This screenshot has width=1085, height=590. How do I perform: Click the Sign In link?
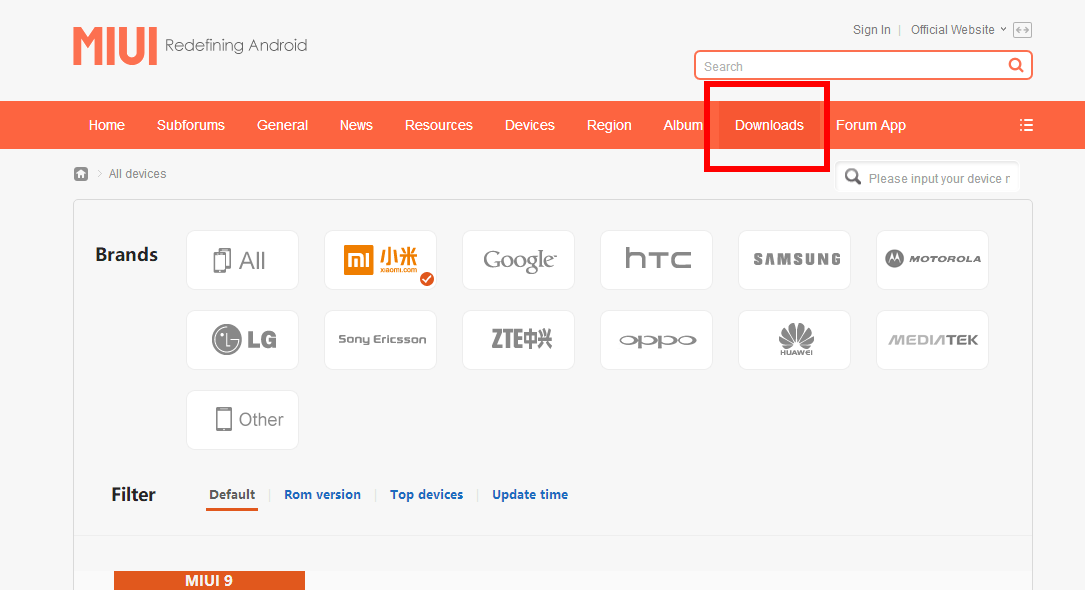click(871, 30)
